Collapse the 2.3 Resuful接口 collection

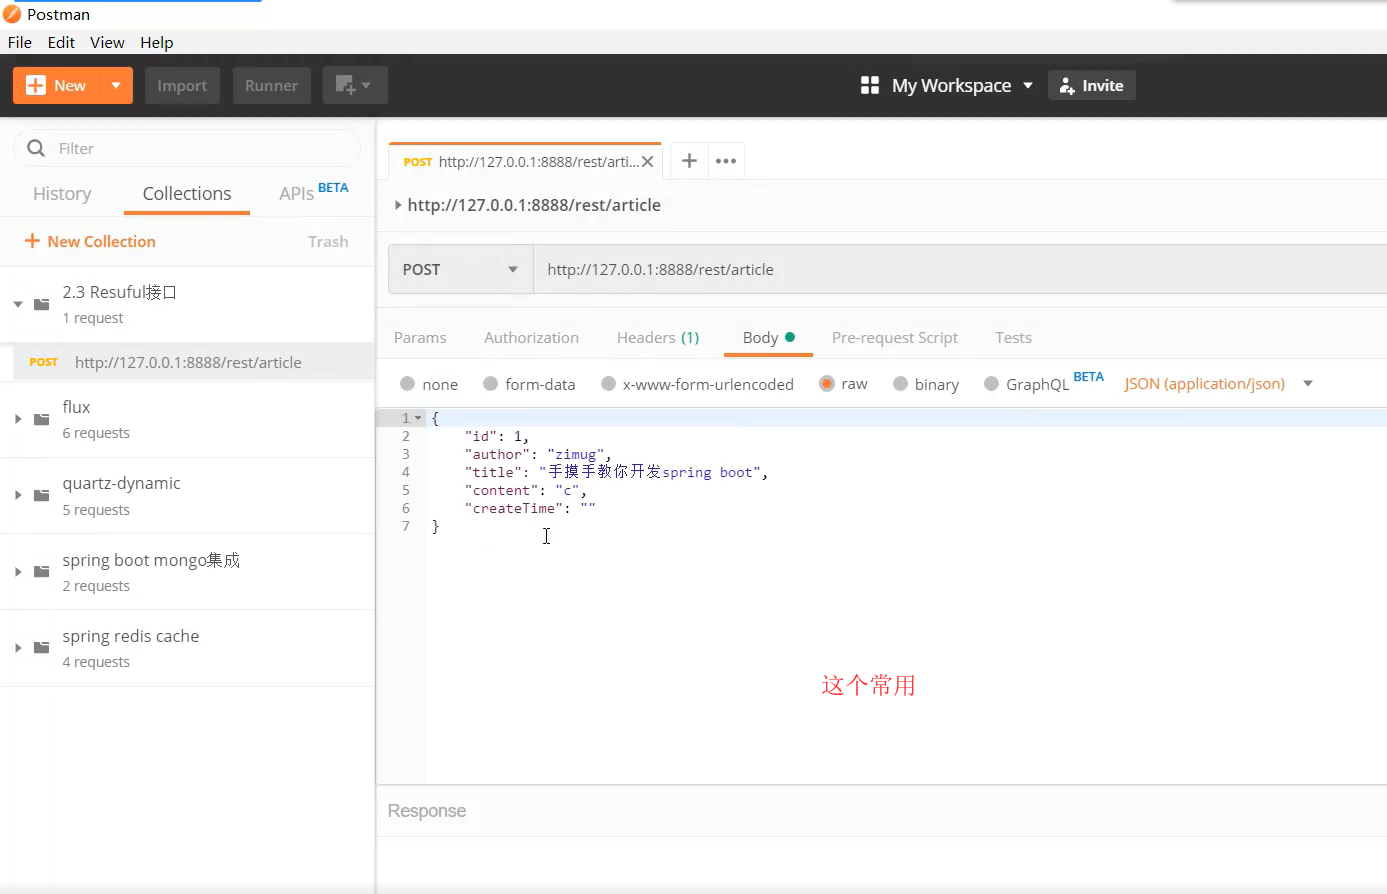coord(18,304)
